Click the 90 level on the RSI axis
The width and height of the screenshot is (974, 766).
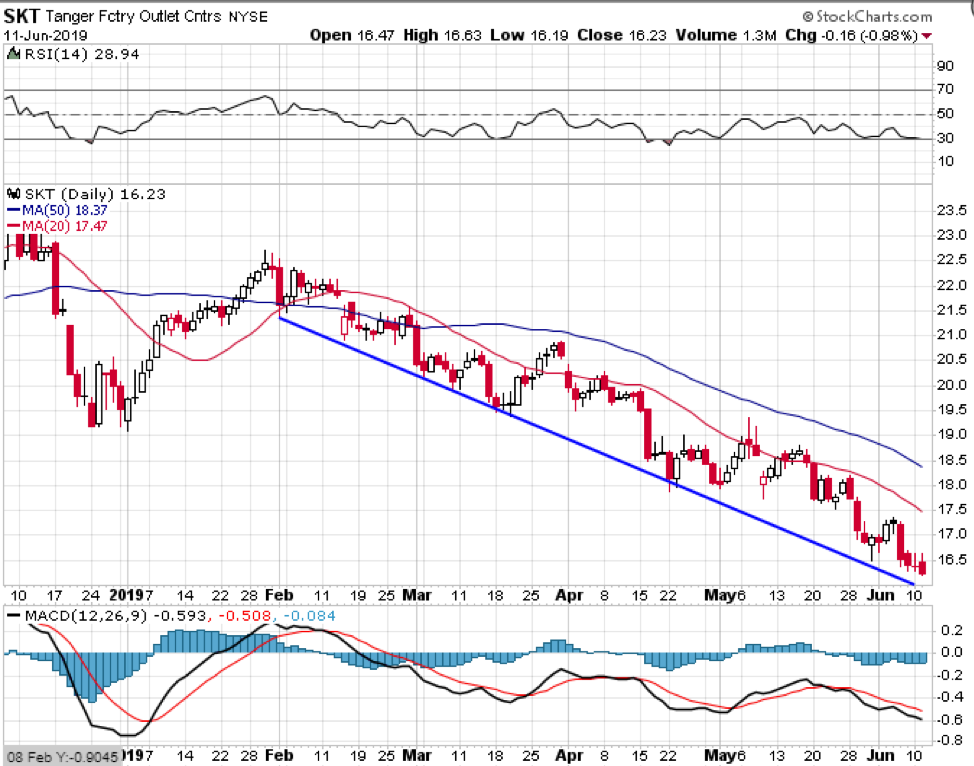(945, 66)
